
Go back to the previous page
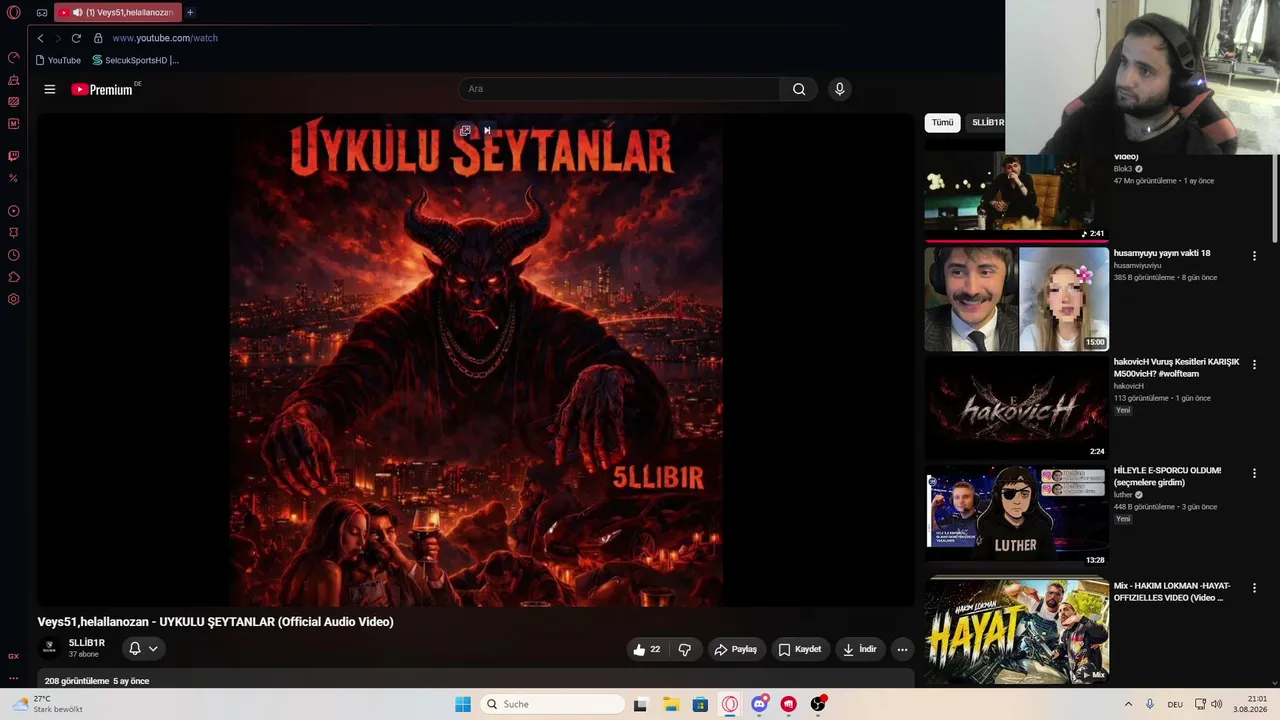pos(40,38)
